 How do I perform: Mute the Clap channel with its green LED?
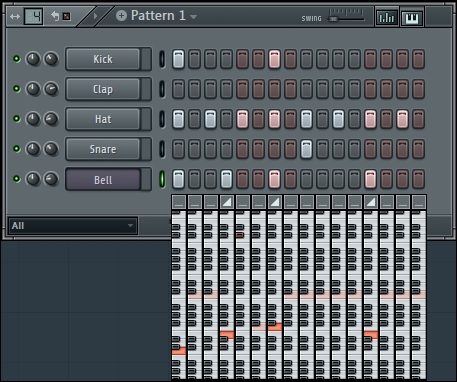tap(16, 89)
